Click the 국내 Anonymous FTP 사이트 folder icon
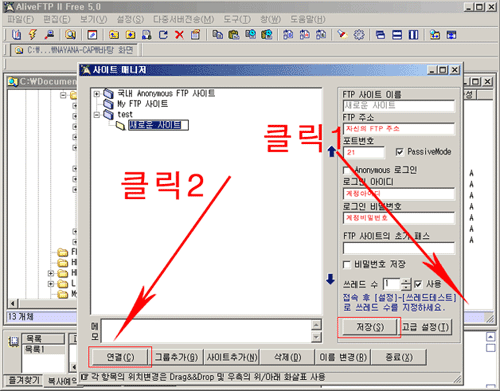 108,93
